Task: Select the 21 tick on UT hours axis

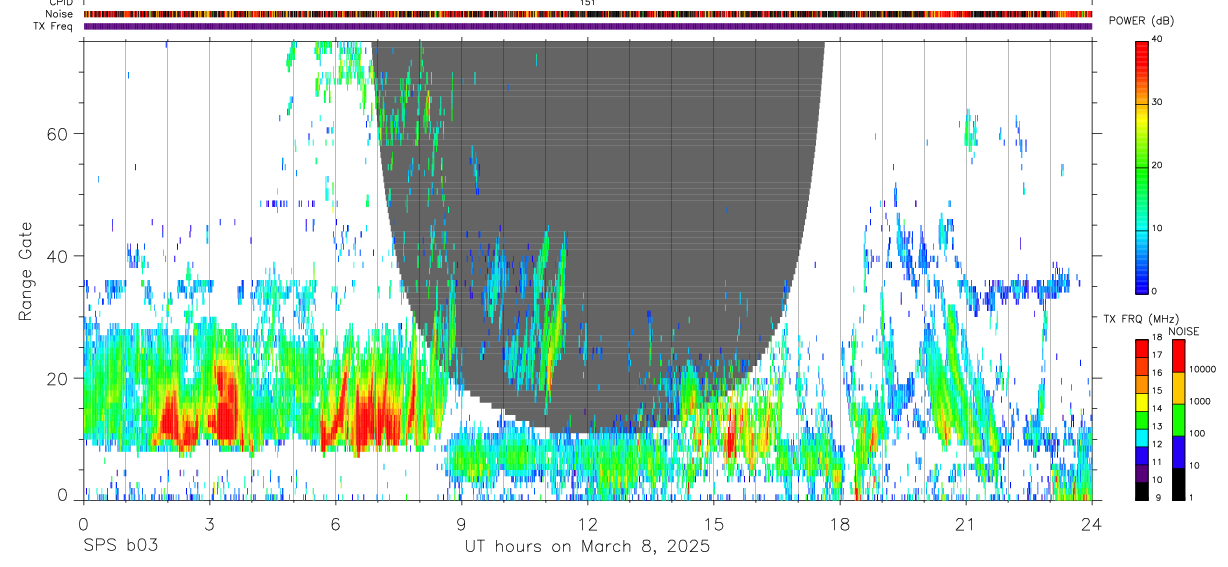Action: [966, 524]
